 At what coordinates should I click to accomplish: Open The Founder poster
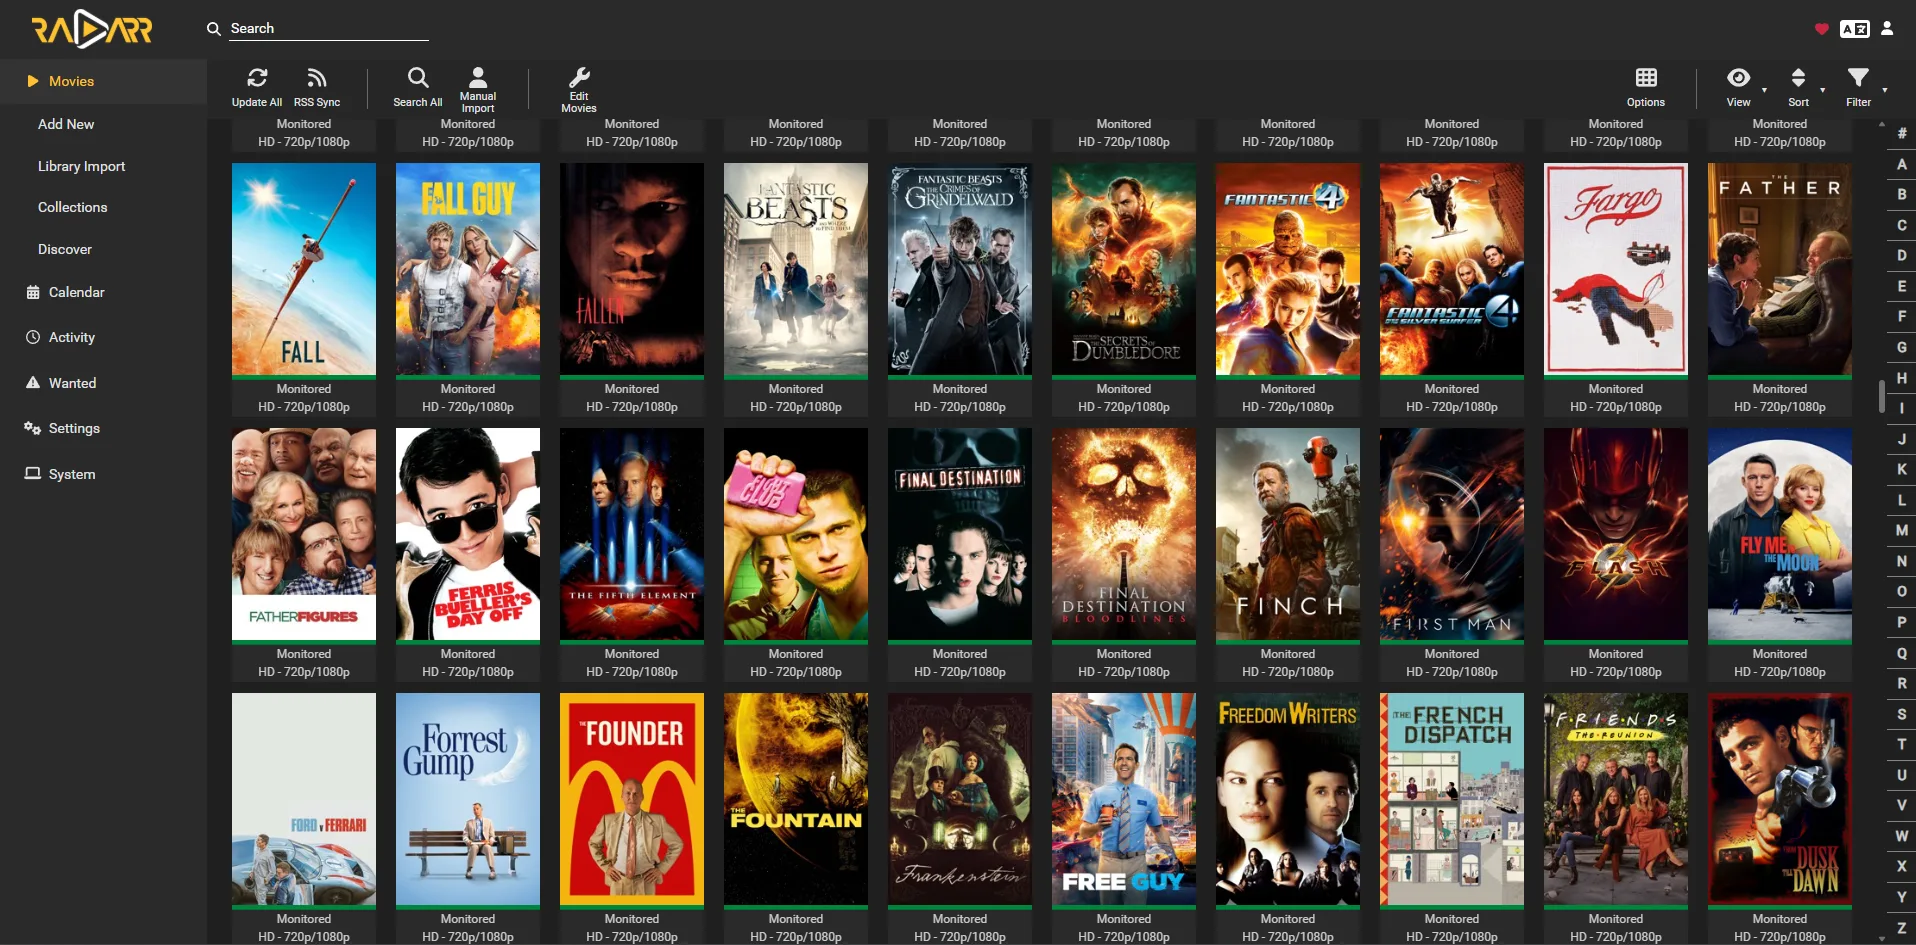coord(632,799)
